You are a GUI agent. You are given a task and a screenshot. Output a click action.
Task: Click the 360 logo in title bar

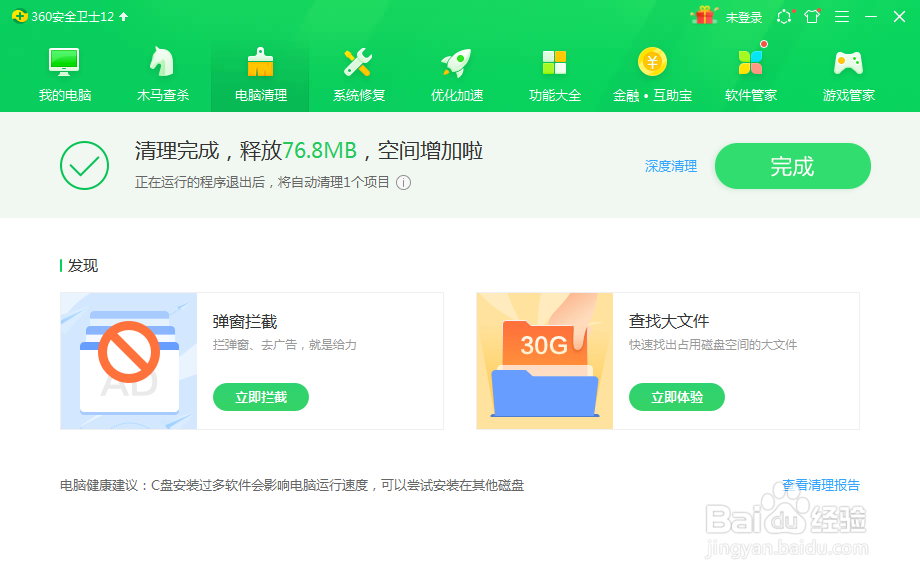(x=19, y=16)
